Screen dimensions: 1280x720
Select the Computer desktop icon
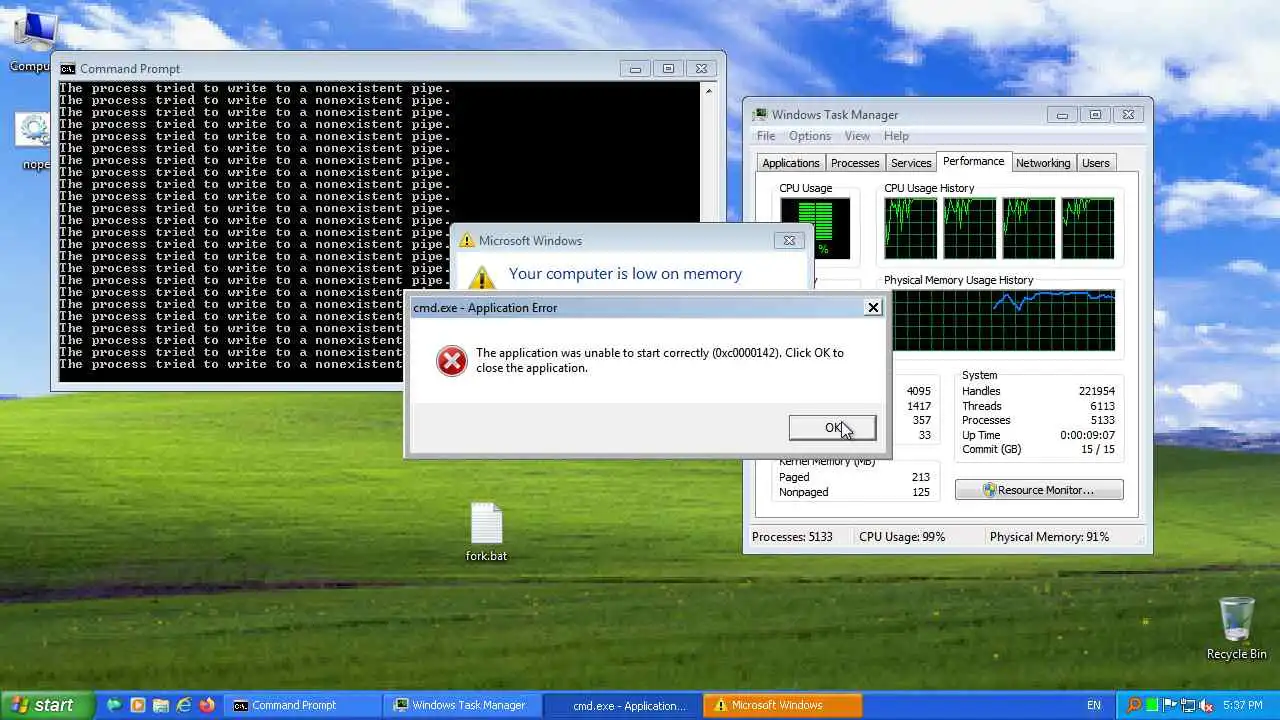tap(34, 40)
